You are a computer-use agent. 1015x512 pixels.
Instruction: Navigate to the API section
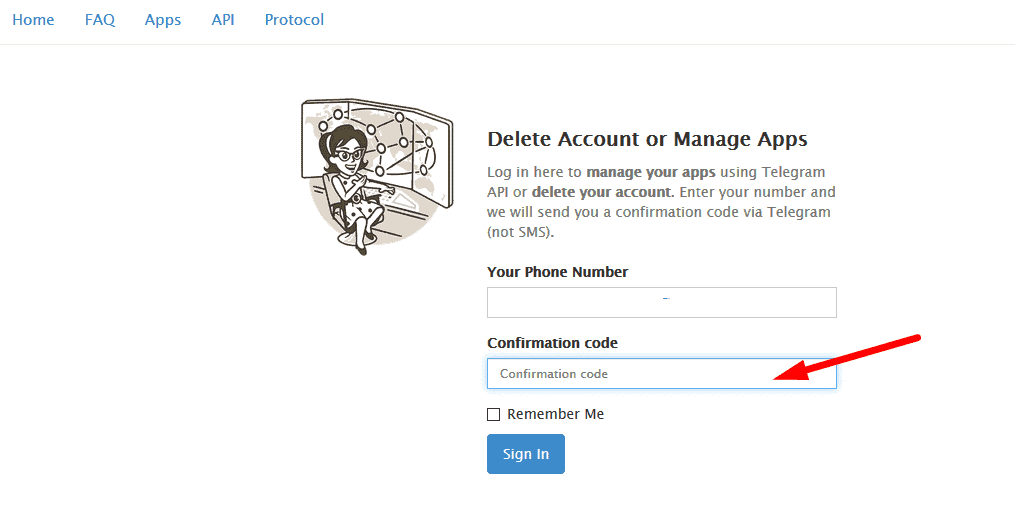coord(223,20)
